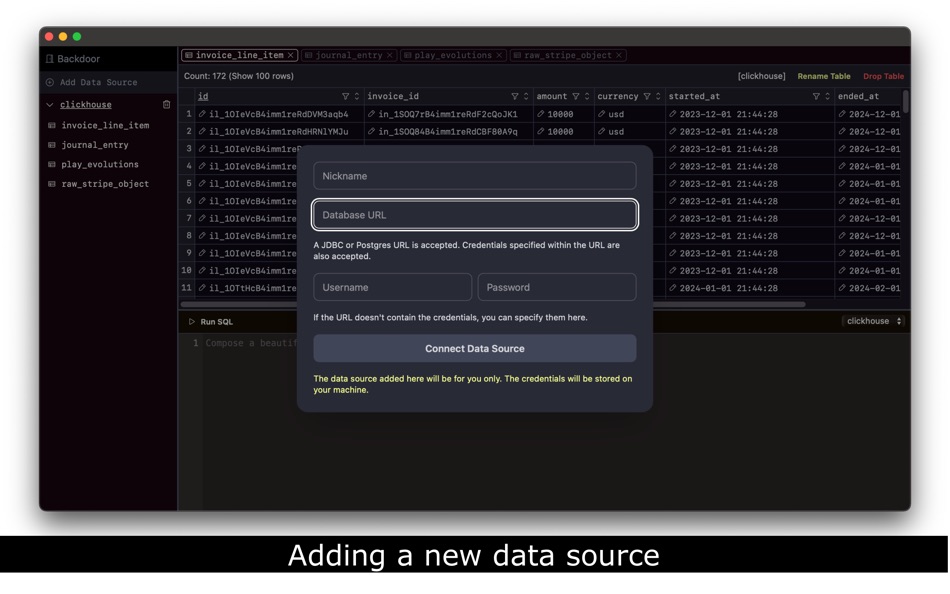Click the Connect Data Source button
The image size is (950, 594).
[x=475, y=348]
